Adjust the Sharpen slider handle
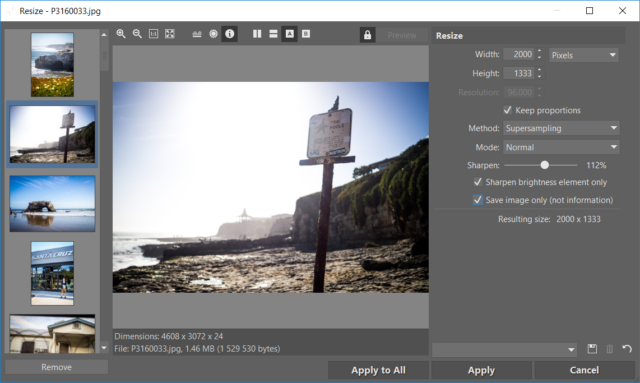This screenshot has width=640, height=383. [544, 165]
